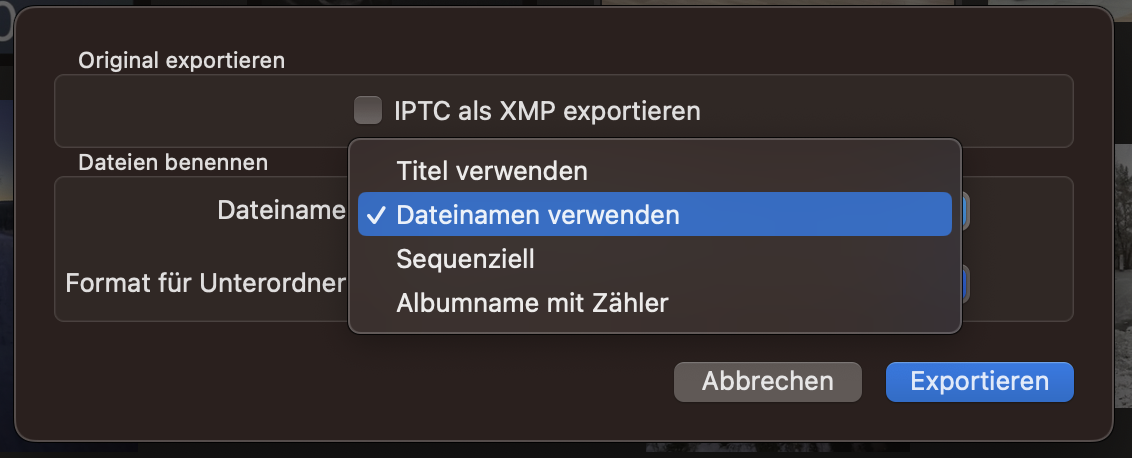Click the "Dateien benennen" section heading

tap(172, 161)
